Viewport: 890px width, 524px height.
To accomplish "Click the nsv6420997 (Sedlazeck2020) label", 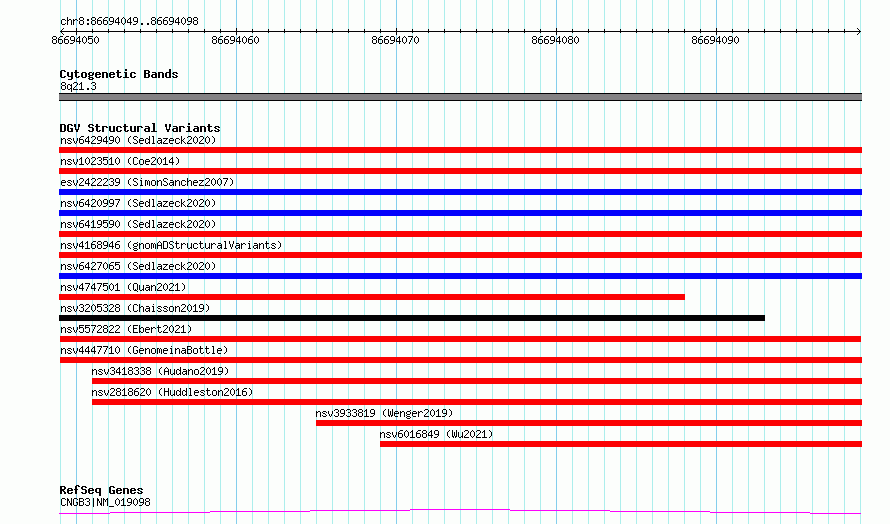I will [138, 203].
